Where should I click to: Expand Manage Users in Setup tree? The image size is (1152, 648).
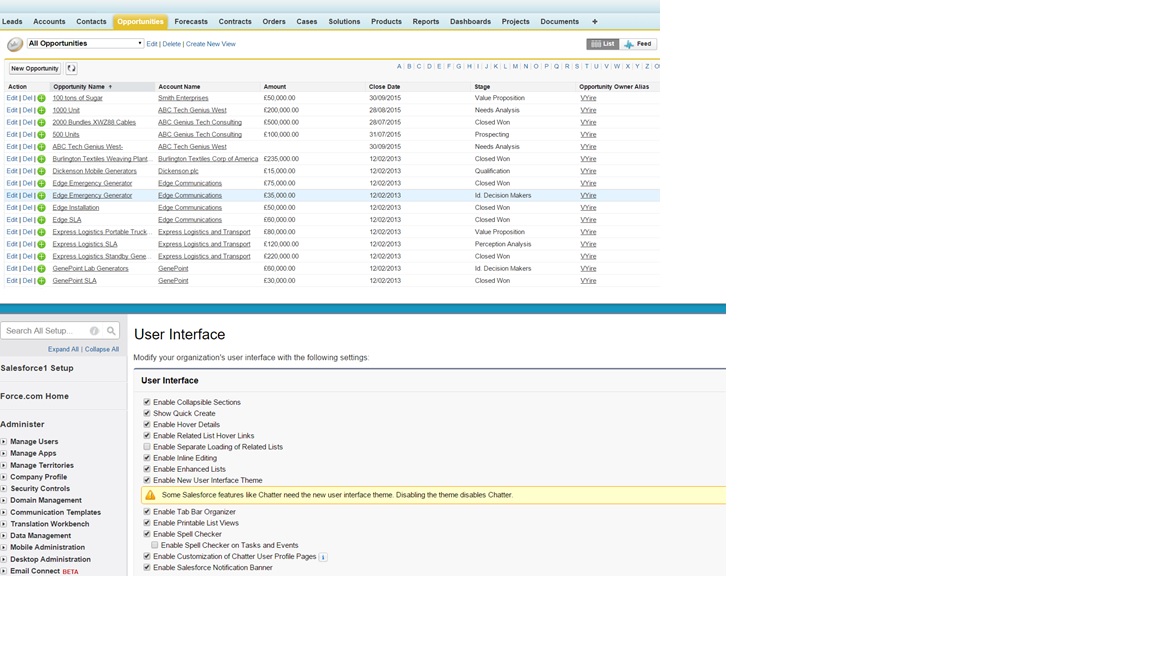[4, 442]
